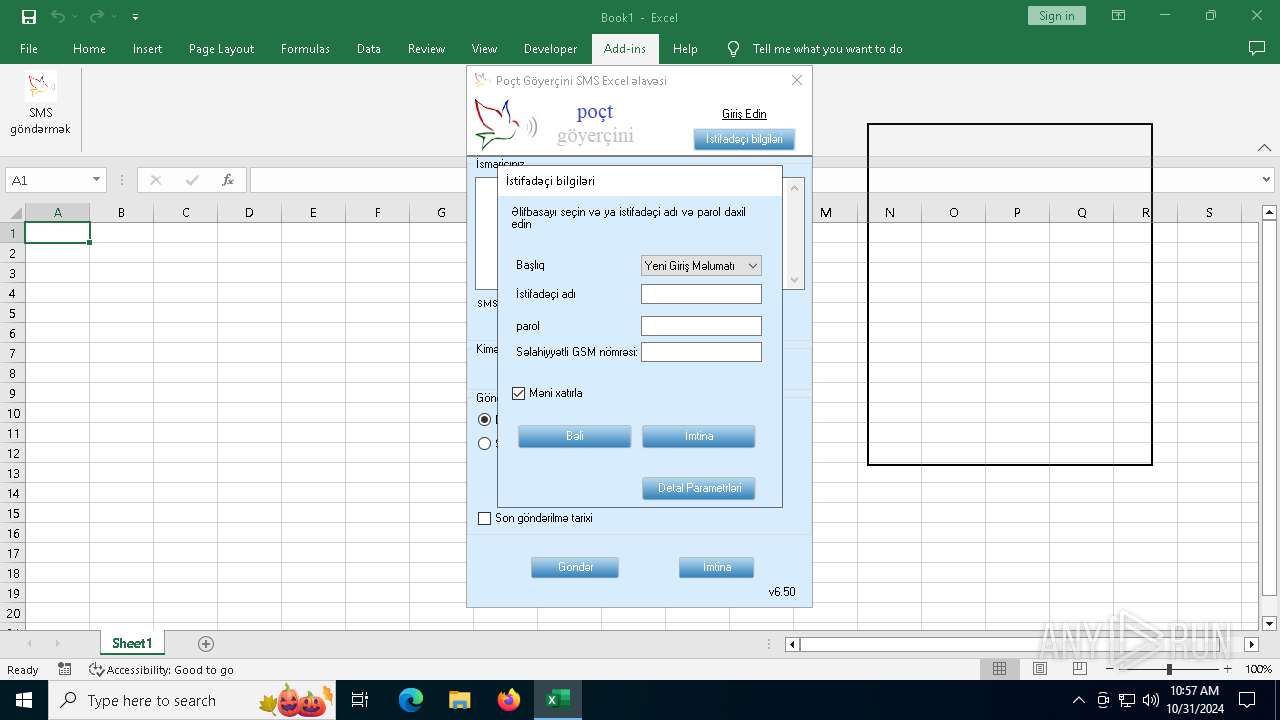
Task: Click the formula bar Cancel icon
Action: coord(155,180)
